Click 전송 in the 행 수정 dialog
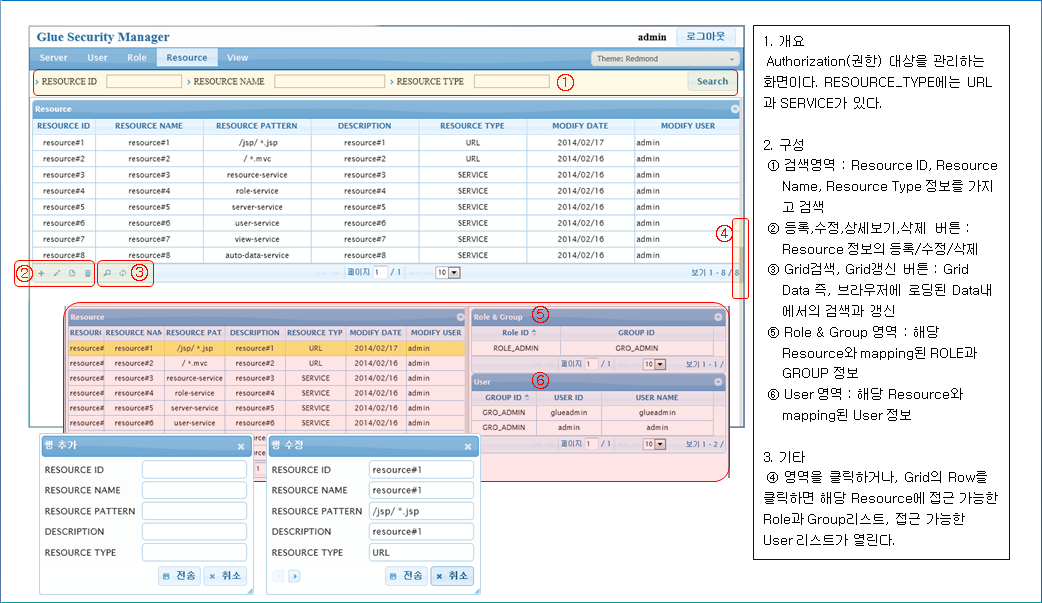Image resolution: width=1042 pixels, height=603 pixels. coord(406,576)
